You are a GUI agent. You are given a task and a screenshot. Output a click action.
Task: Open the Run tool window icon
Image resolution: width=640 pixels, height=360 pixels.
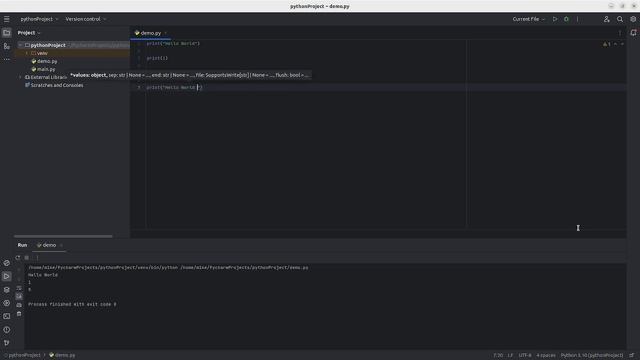click(7, 276)
